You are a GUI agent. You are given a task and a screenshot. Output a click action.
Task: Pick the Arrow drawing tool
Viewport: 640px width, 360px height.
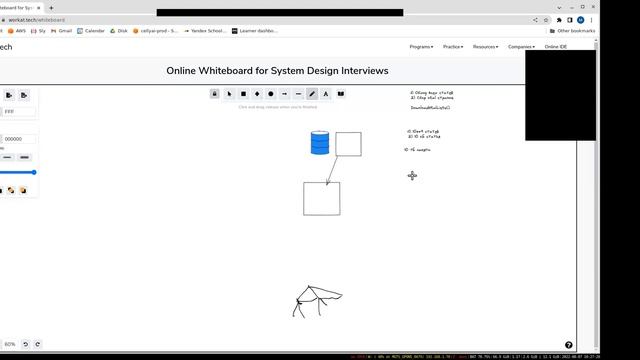(x=284, y=94)
